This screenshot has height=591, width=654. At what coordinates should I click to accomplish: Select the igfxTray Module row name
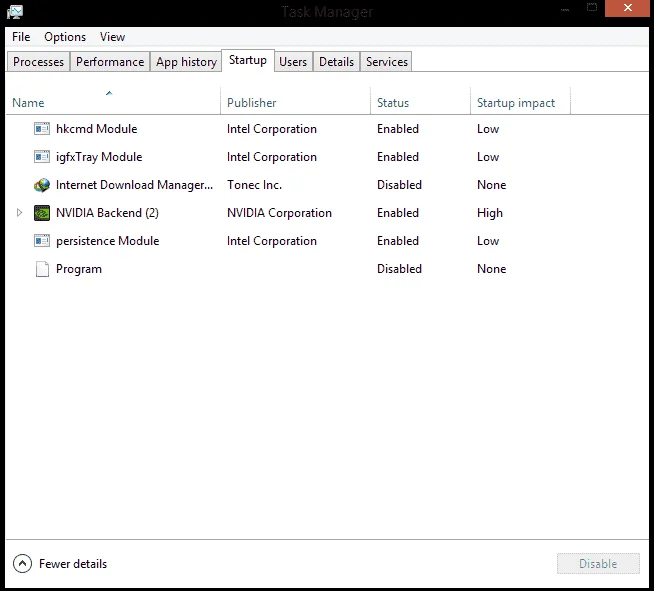[x=99, y=157]
